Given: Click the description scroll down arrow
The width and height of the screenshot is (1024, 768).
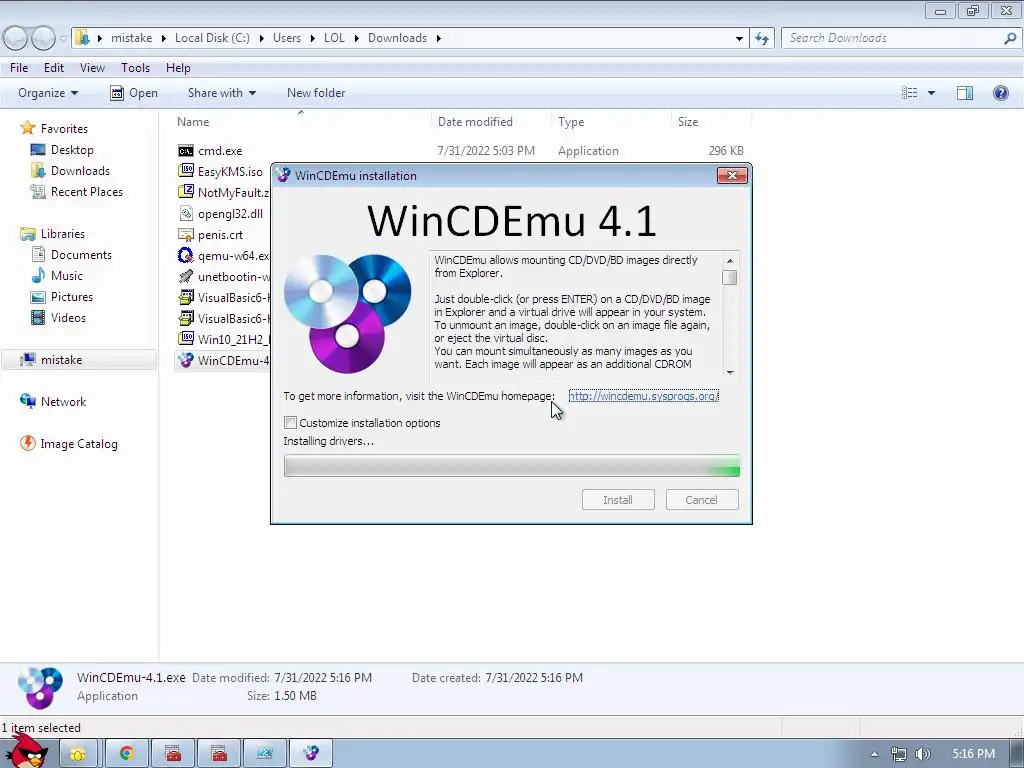Looking at the screenshot, I should (730, 372).
